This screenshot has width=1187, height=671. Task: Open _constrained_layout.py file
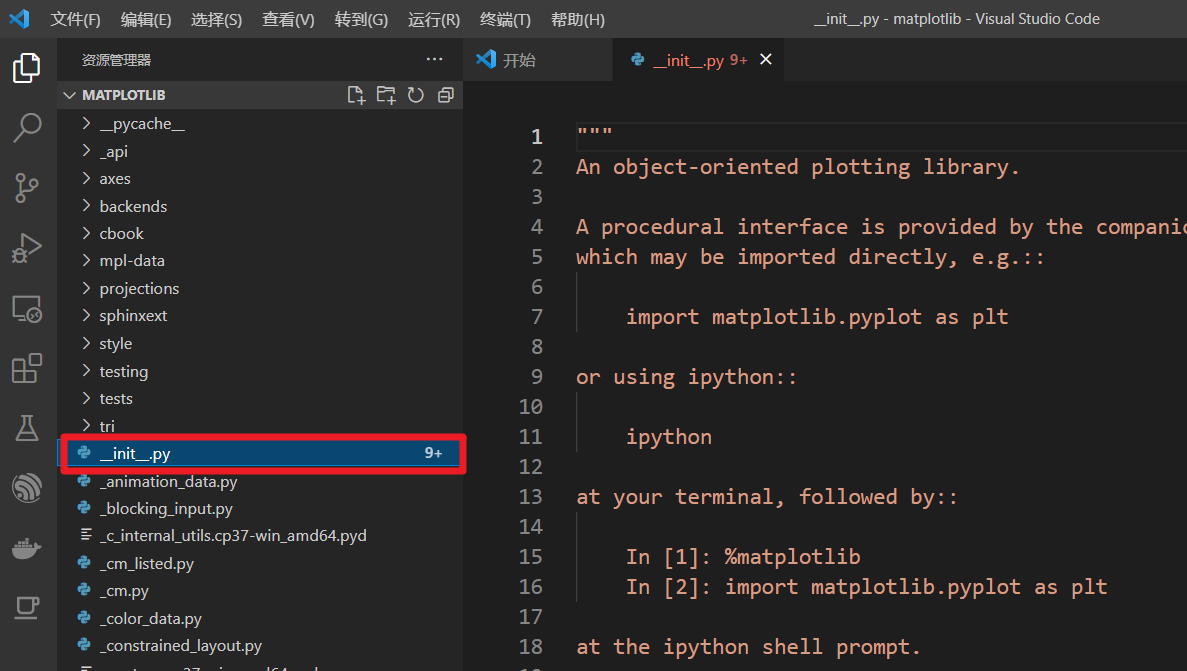[260, 646]
